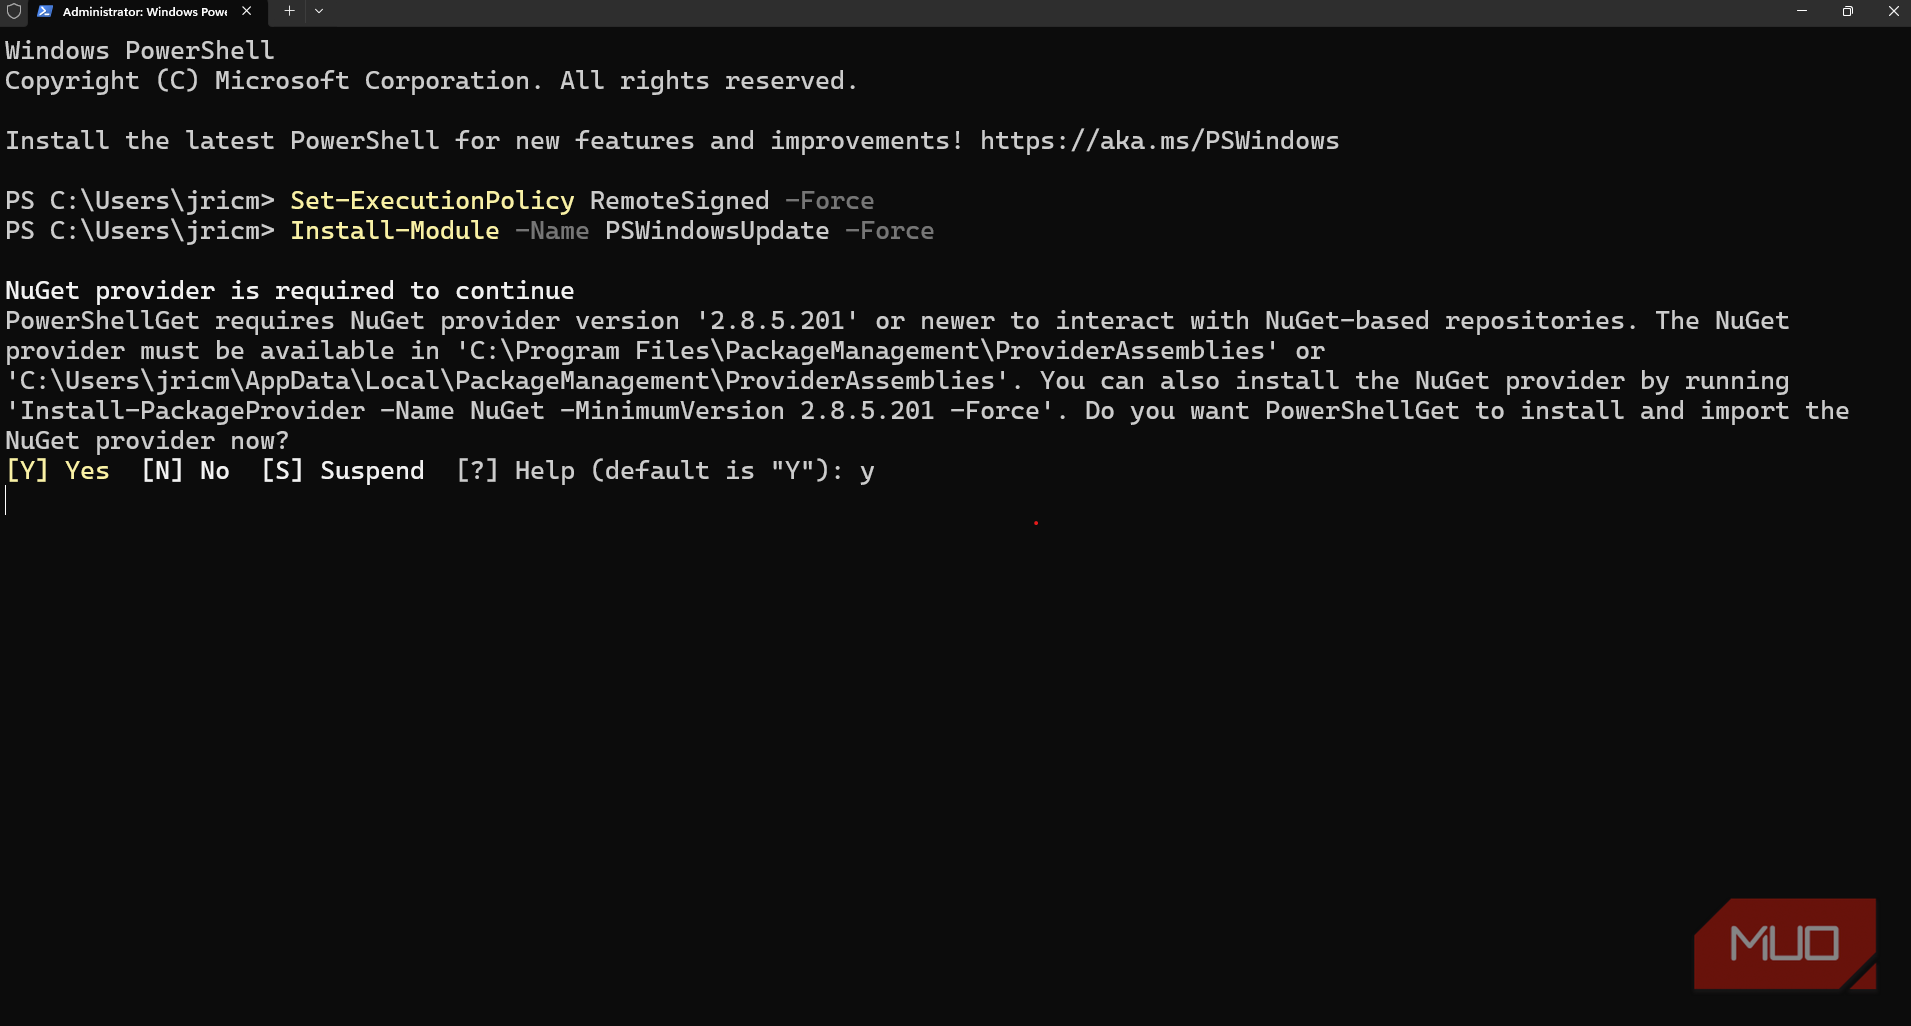Open the aka.ms/PSWindows link

pyautogui.click(x=1159, y=141)
